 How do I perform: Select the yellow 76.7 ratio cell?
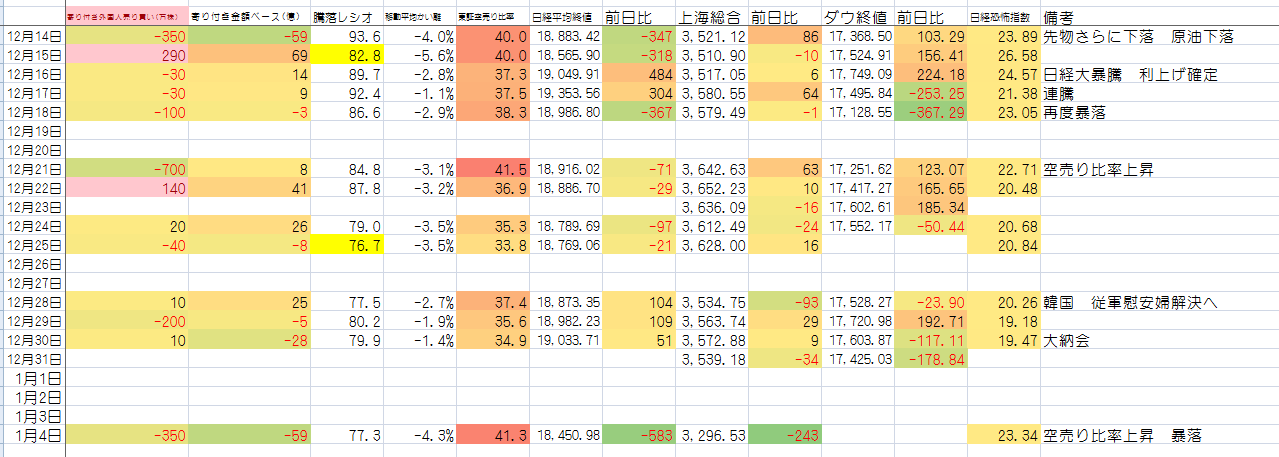click(346, 246)
